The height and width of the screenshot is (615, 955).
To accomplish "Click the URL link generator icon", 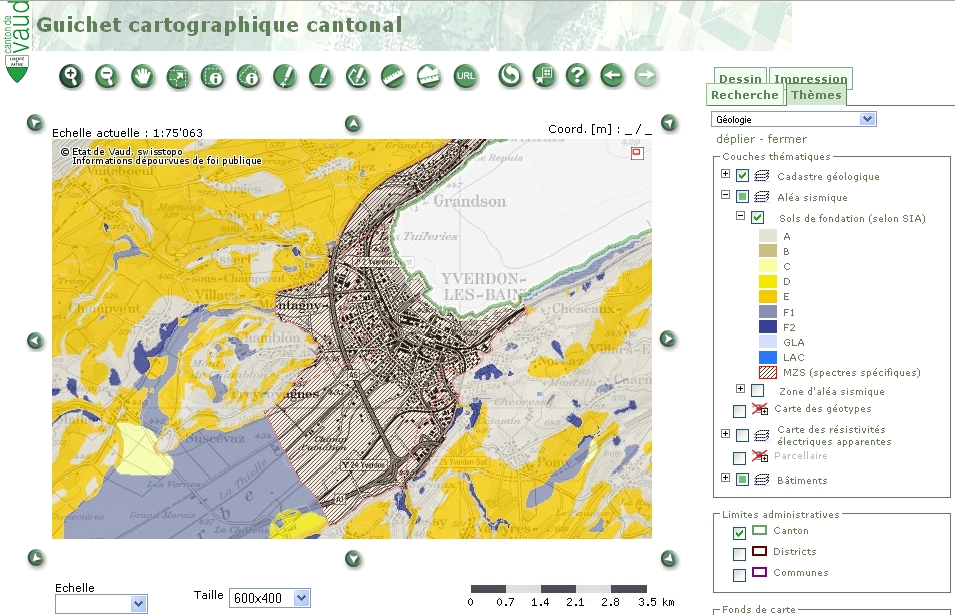I will [465, 76].
